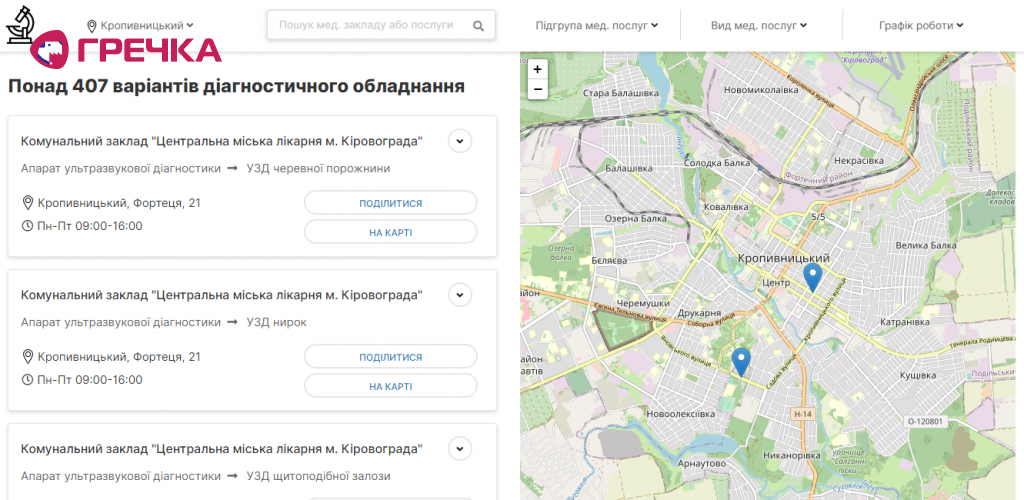1024x500 pixels.
Task: Click 'УЗД щитоподібної залози' text
Action: coord(318,477)
